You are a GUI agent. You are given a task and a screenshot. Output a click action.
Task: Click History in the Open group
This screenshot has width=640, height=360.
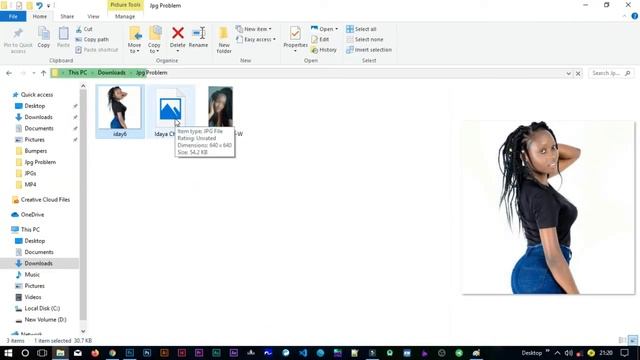coord(324,50)
